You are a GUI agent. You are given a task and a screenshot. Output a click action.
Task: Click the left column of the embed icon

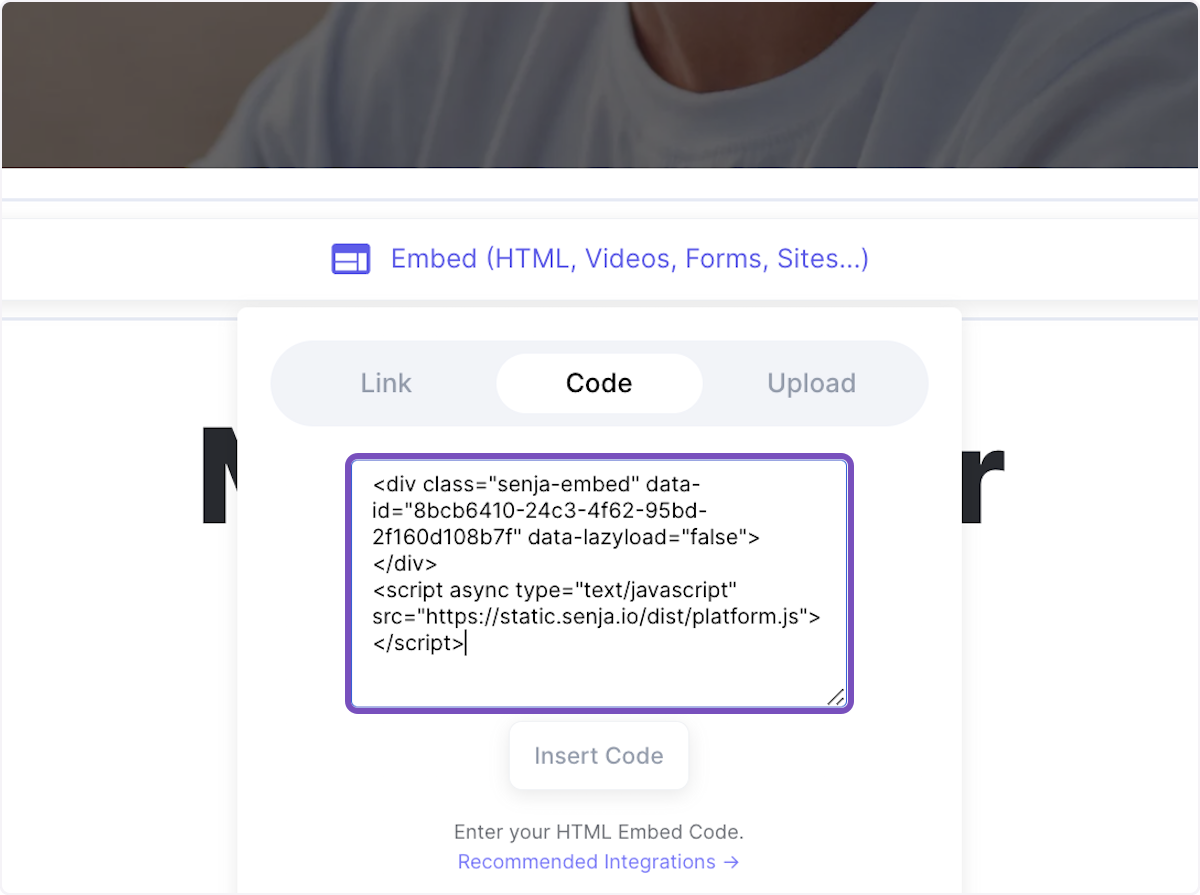[x=344, y=258]
